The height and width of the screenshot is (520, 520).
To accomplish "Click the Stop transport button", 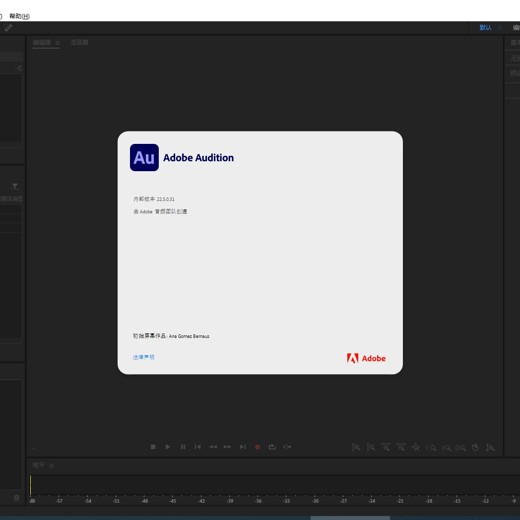I will click(x=153, y=447).
